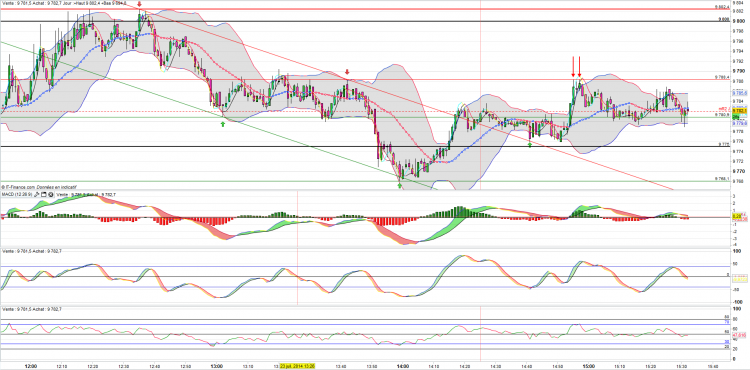Select the 9 768,1 green support line label
The width and height of the screenshot is (750, 370).
[722, 179]
